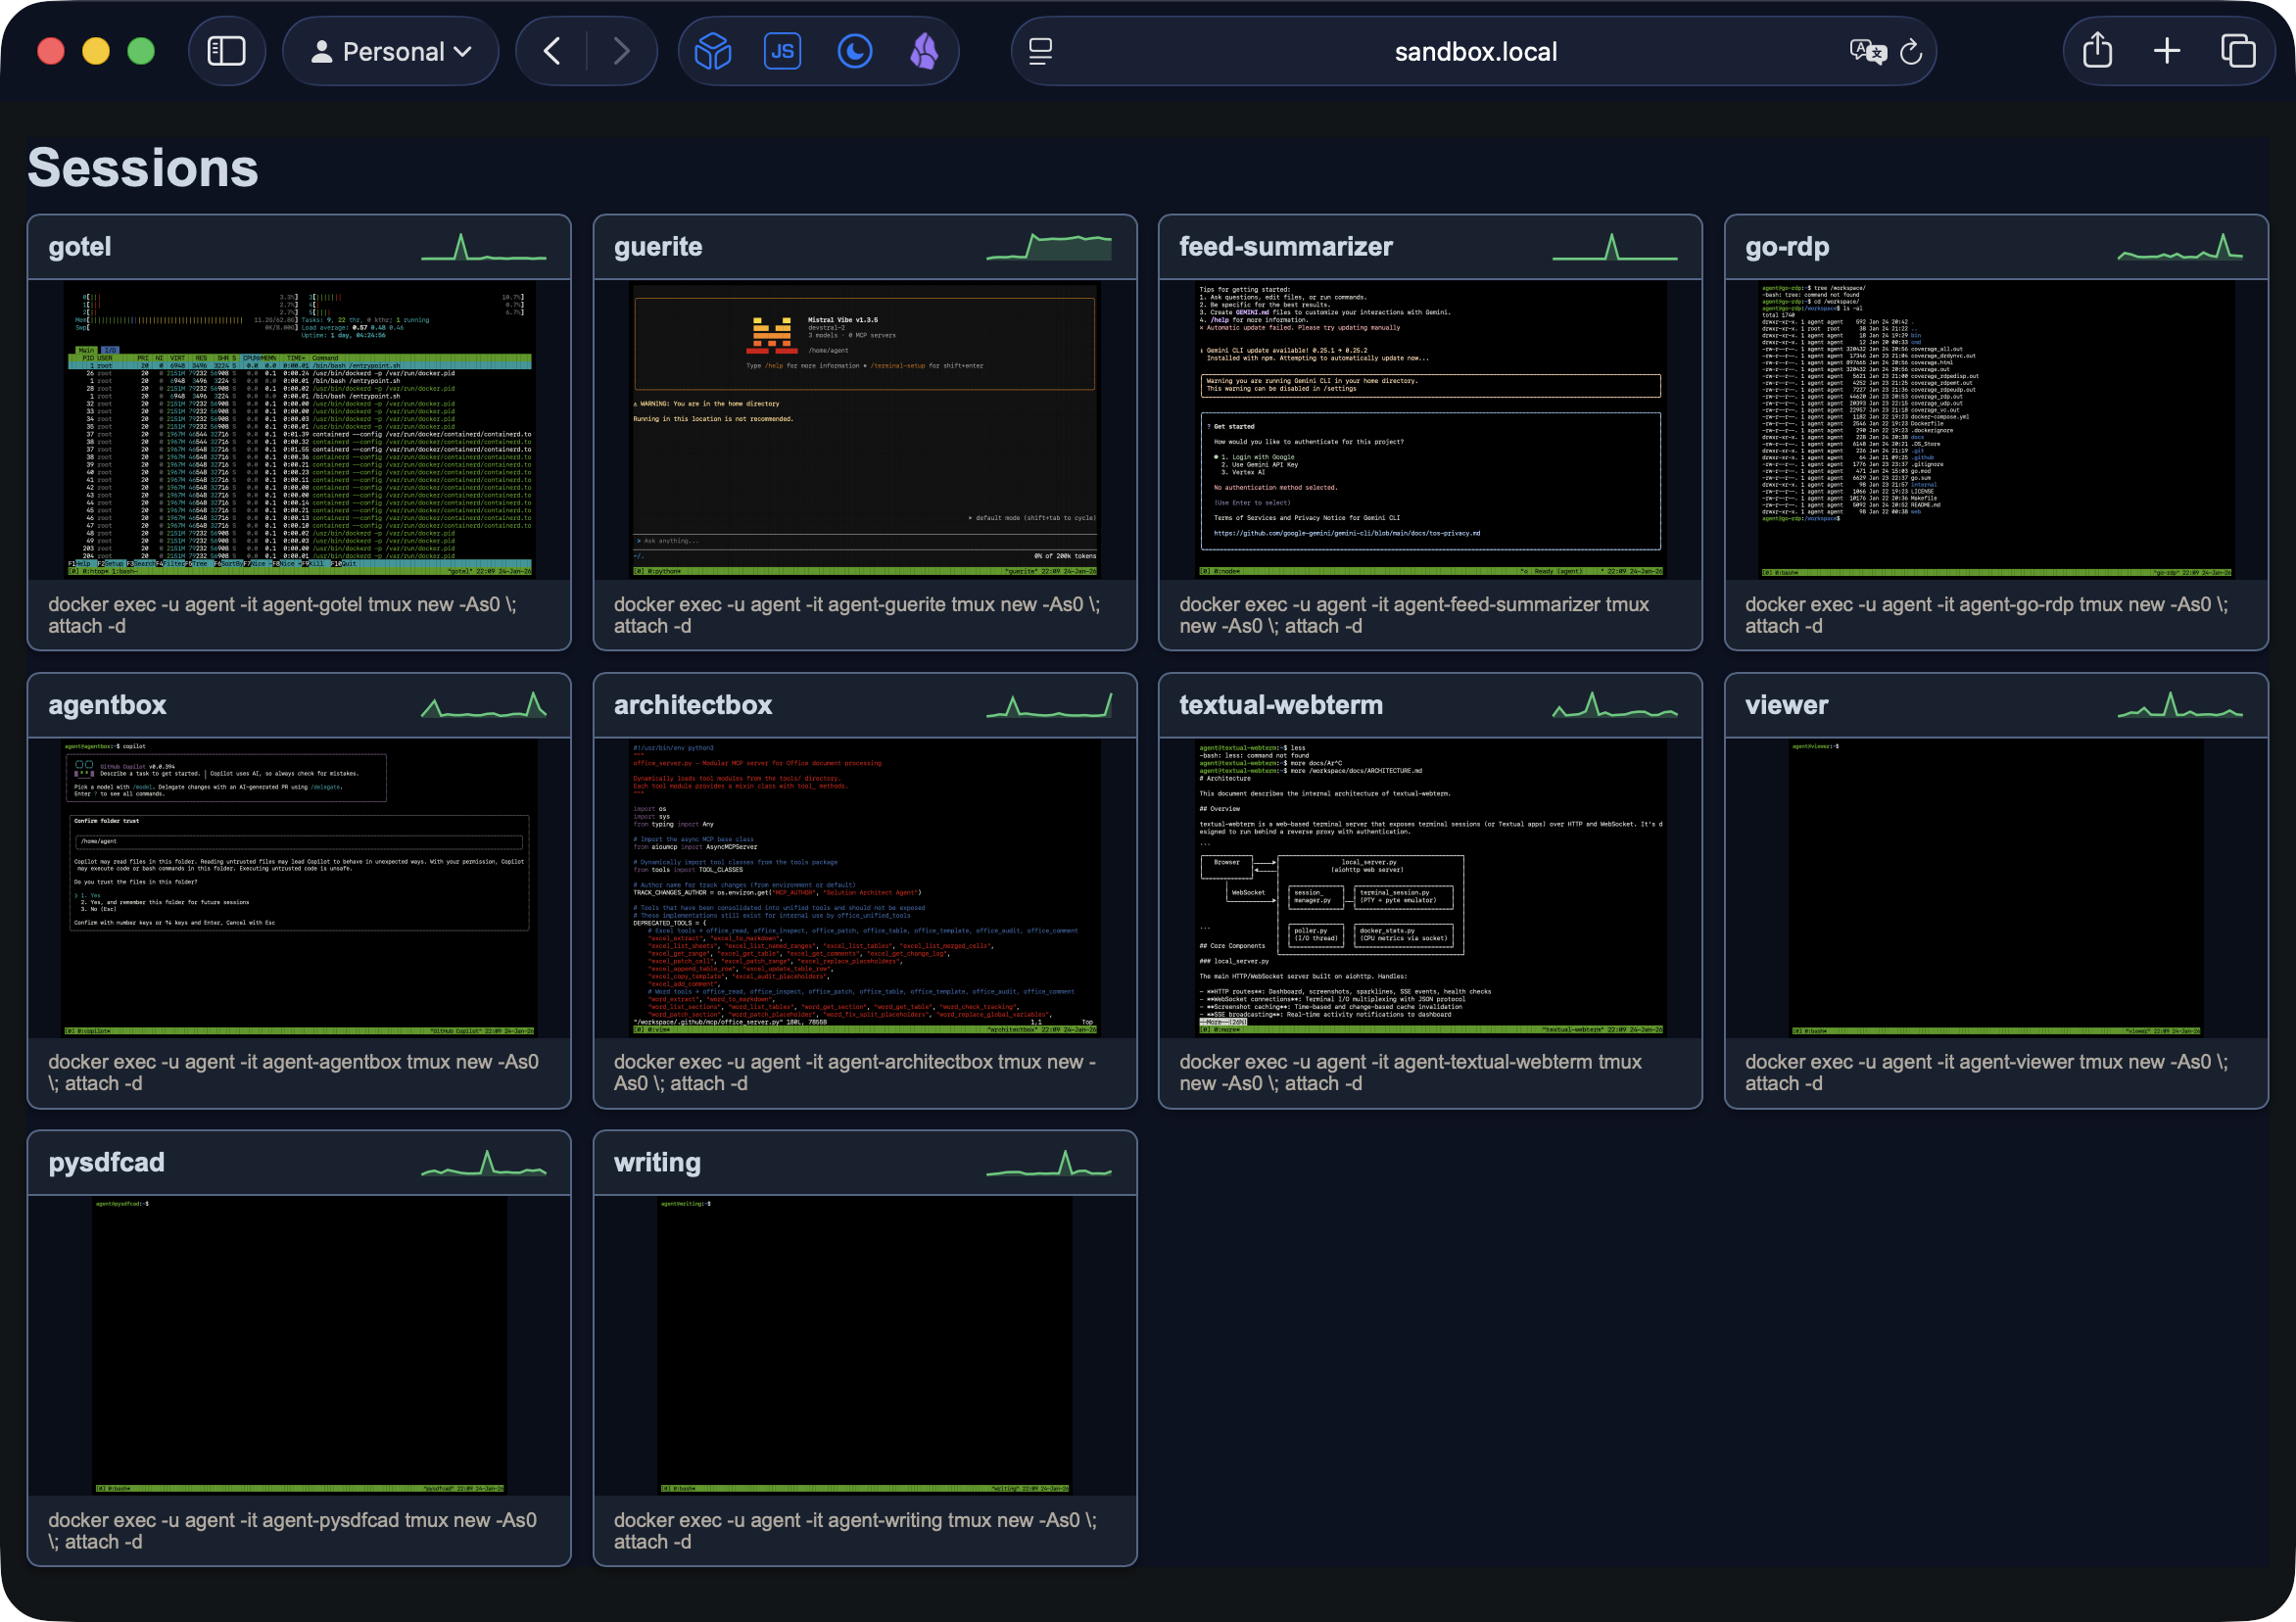Viewport: 2296px width, 1622px height.
Task: Open a new tab with plus icon
Action: tap(2167, 51)
